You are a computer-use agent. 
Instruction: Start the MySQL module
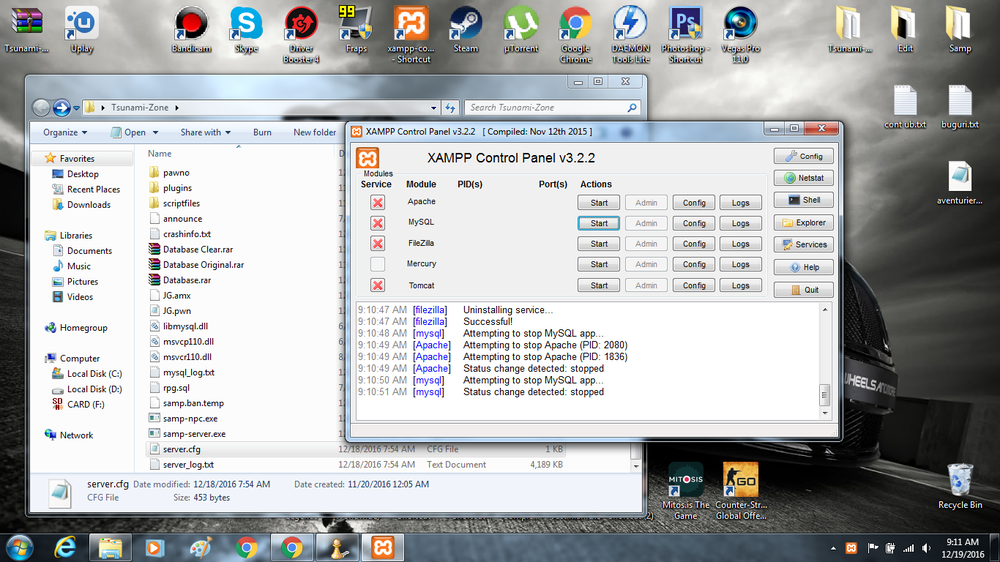point(599,223)
